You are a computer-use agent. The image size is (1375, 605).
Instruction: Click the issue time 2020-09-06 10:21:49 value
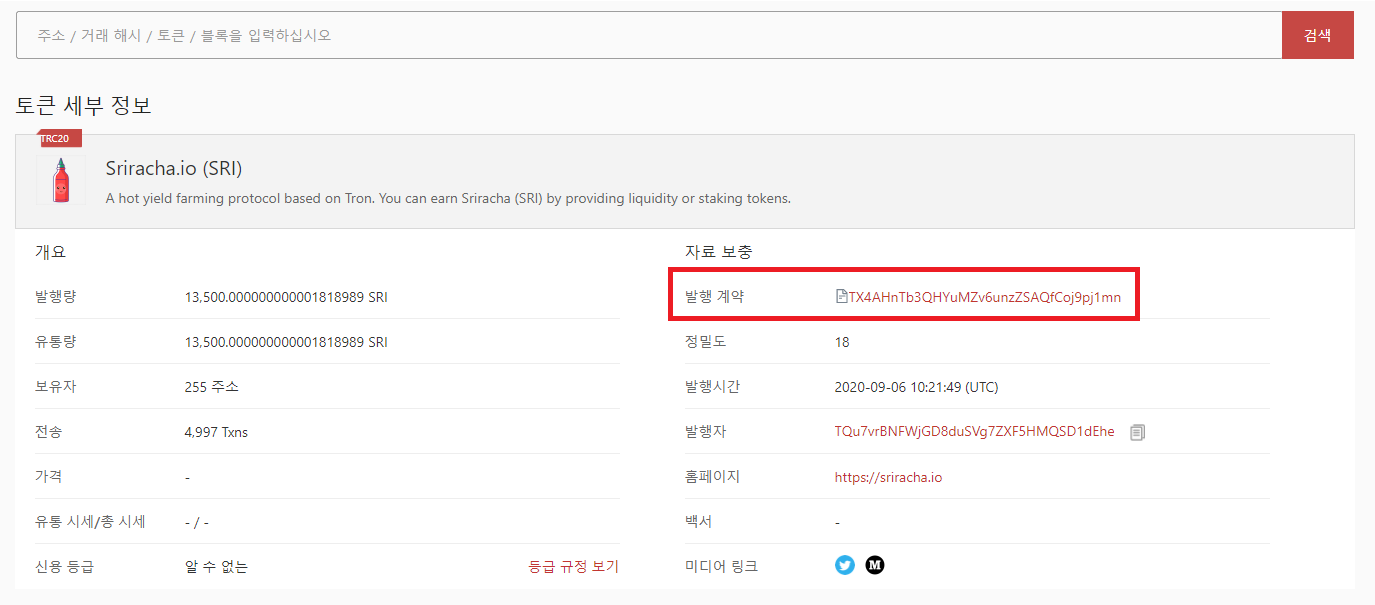[x=916, y=387]
